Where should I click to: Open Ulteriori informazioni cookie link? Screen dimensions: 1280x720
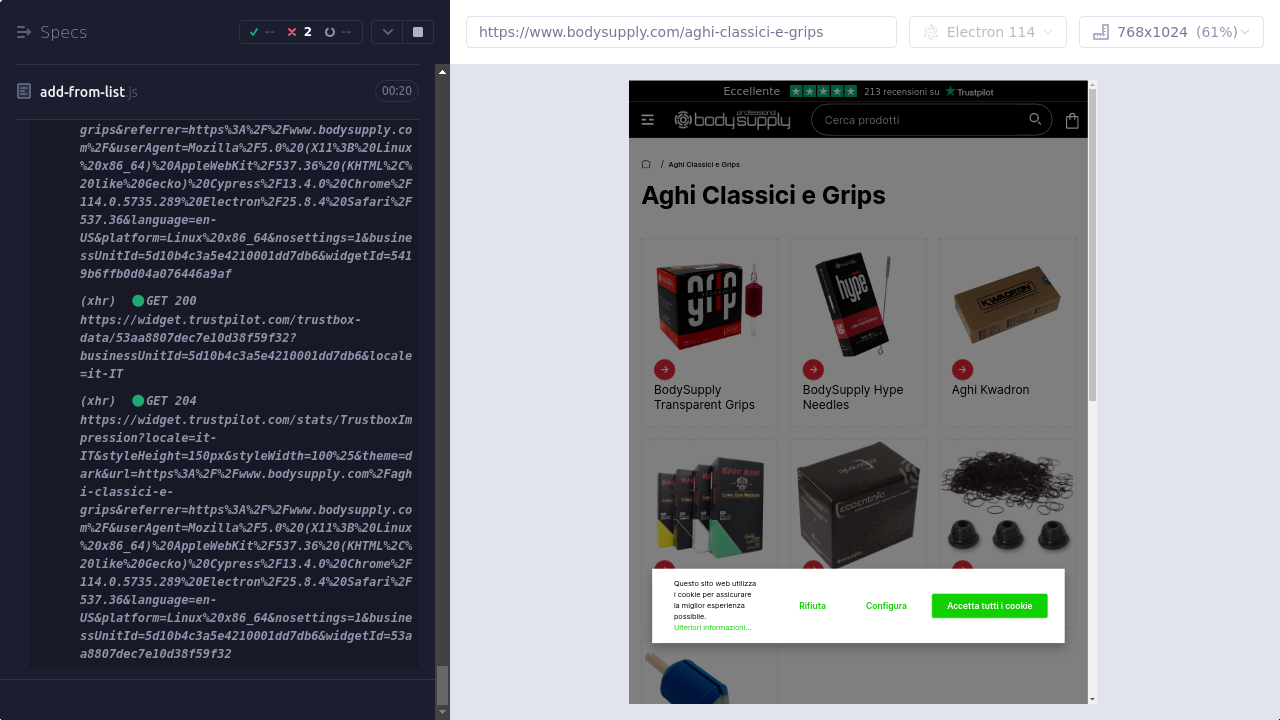(x=712, y=628)
